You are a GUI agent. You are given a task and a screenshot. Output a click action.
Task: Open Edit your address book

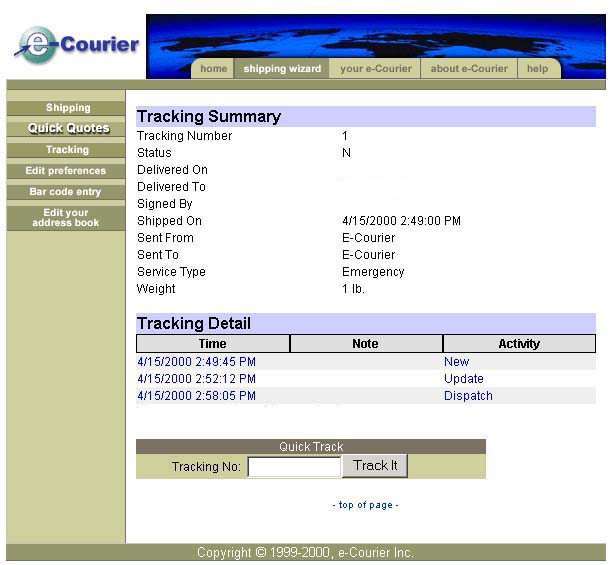point(66,218)
